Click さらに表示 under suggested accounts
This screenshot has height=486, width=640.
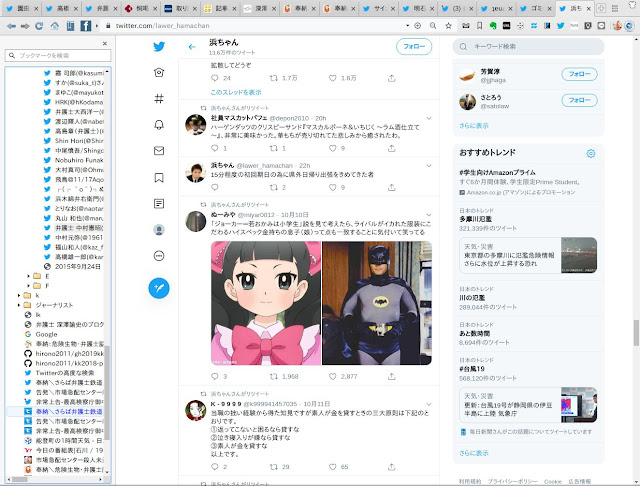point(473,126)
